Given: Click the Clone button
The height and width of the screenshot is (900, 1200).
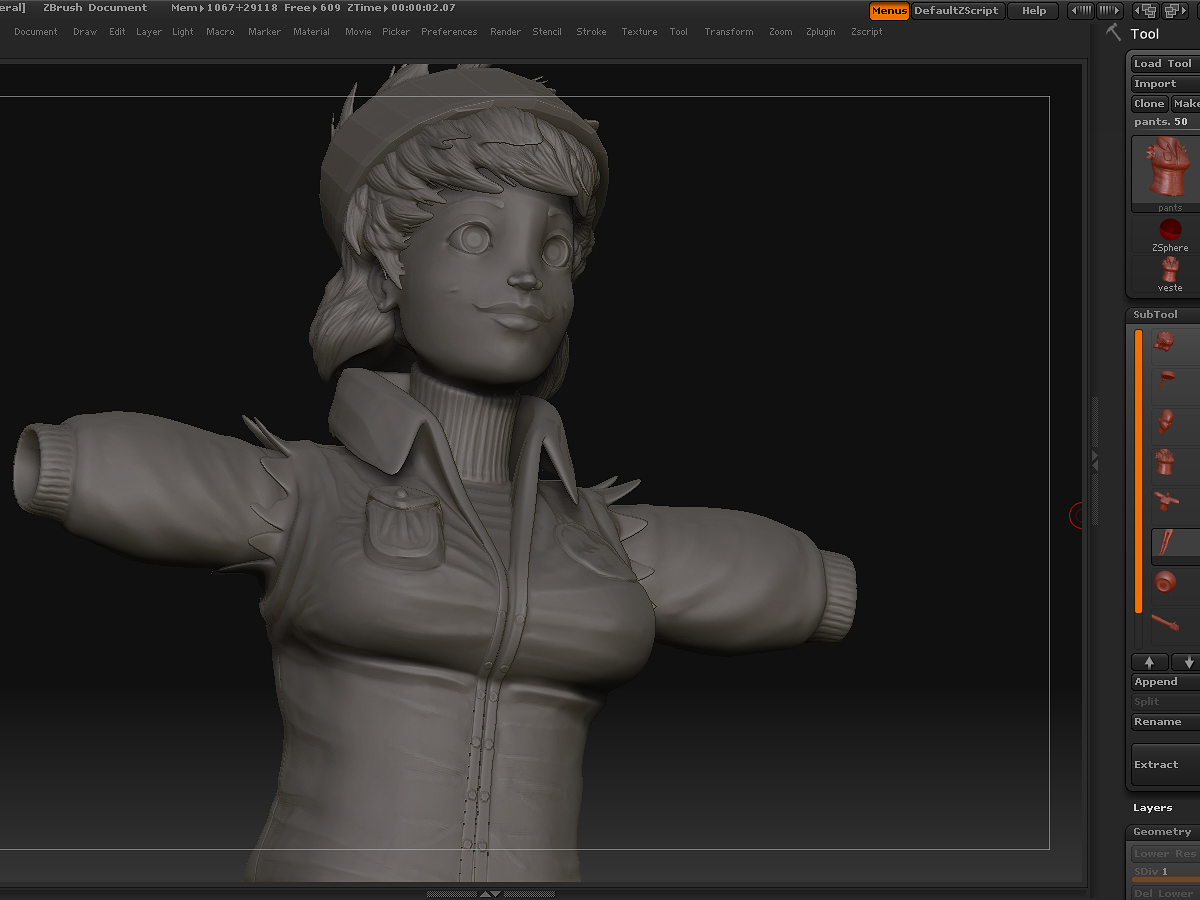Looking at the screenshot, I should 1149,104.
